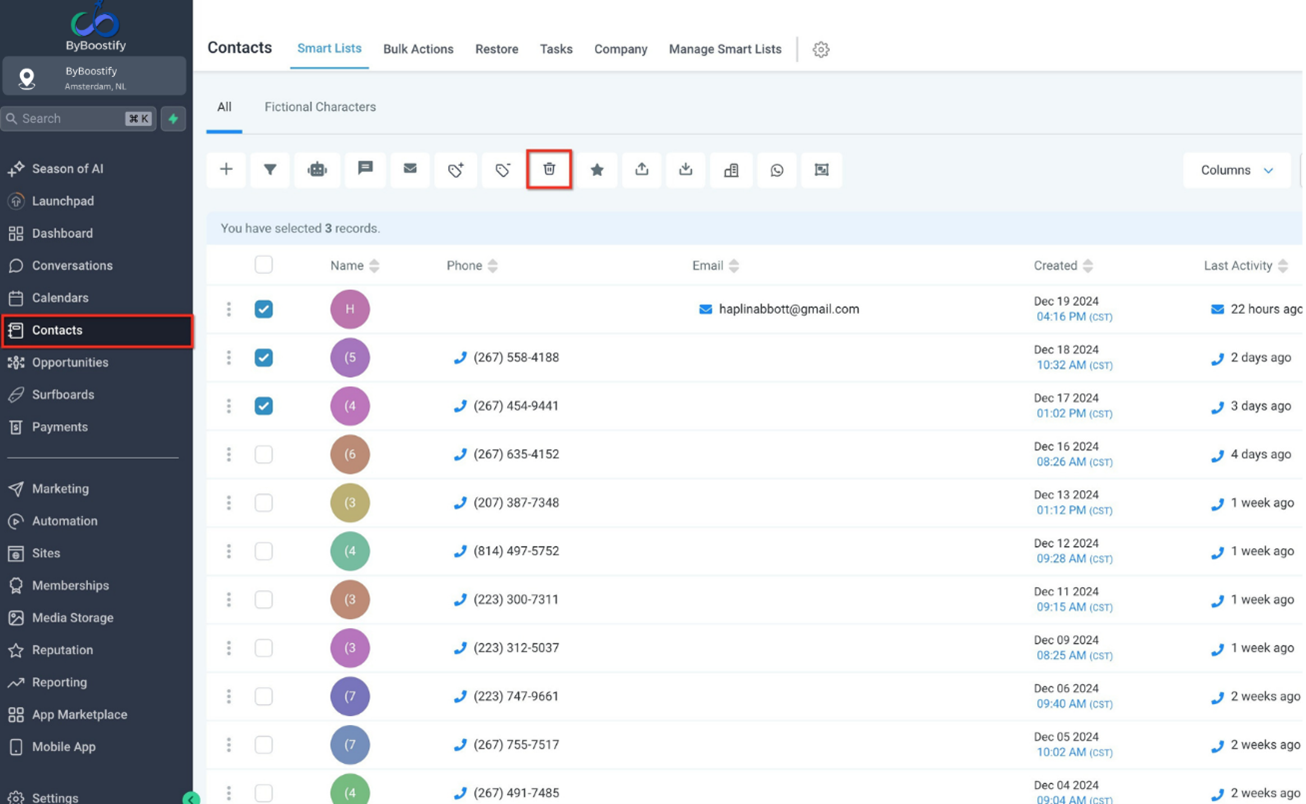Expand the Columns dropdown
Viewport: 1306px width, 804px height.
coord(1237,170)
